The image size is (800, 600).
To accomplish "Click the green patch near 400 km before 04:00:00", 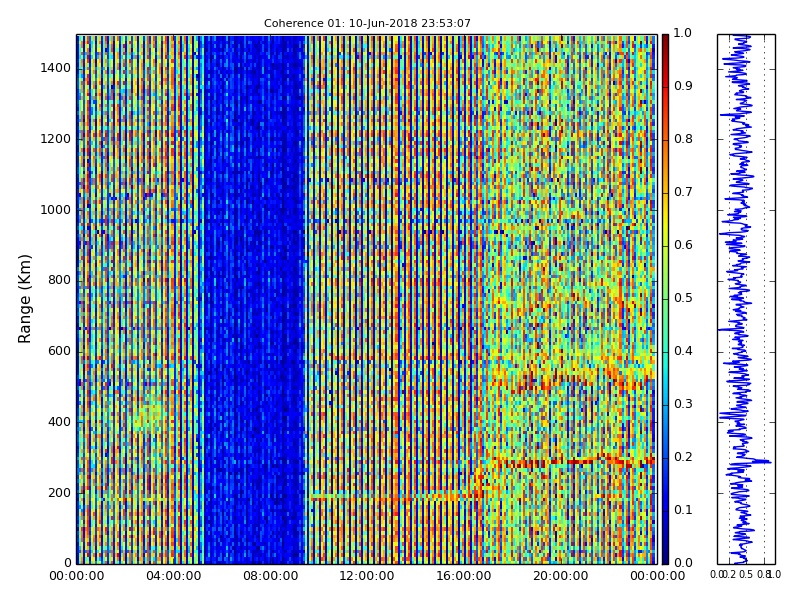I will pos(148,416).
